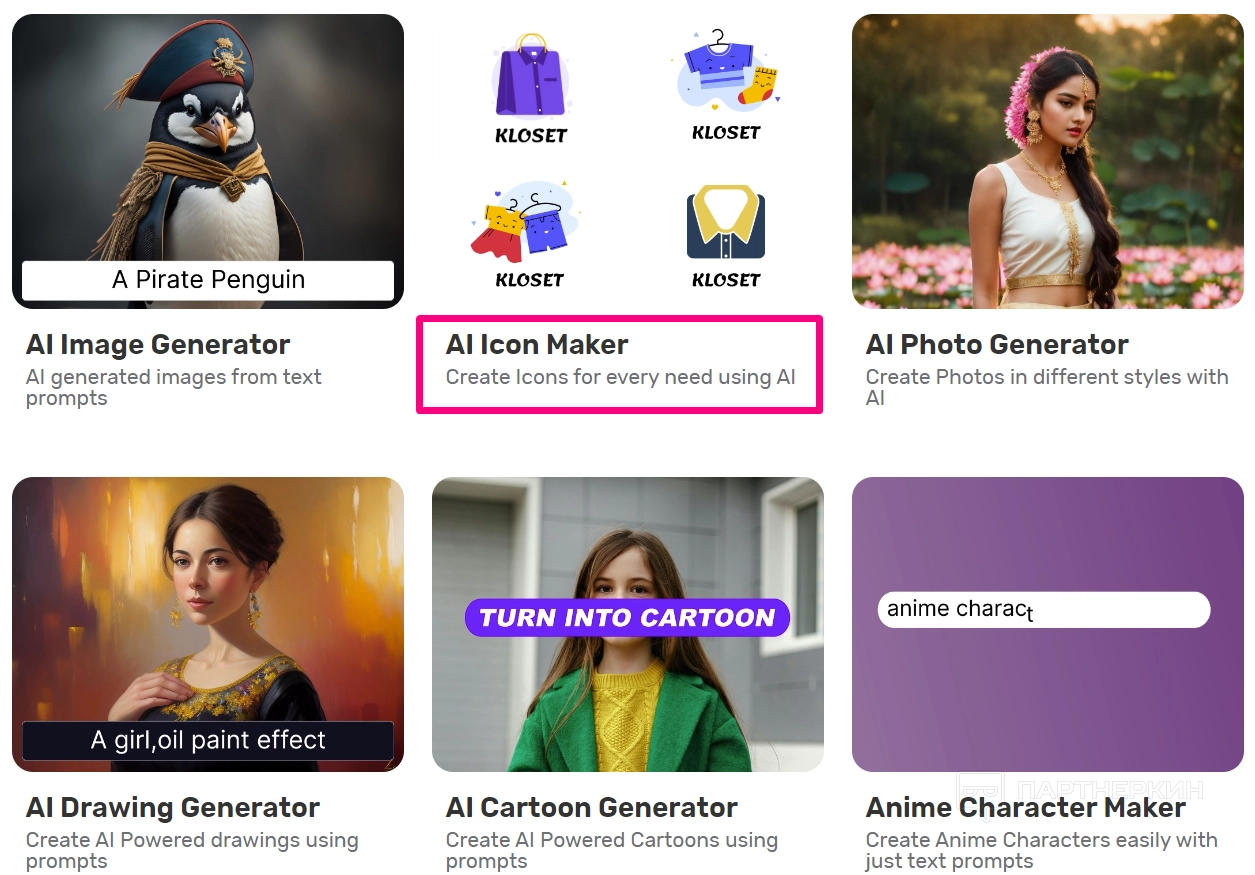This screenshot has width=1255, height=875.
Task: Open the Anime Character Maker title link
Action: [1026, 808]
